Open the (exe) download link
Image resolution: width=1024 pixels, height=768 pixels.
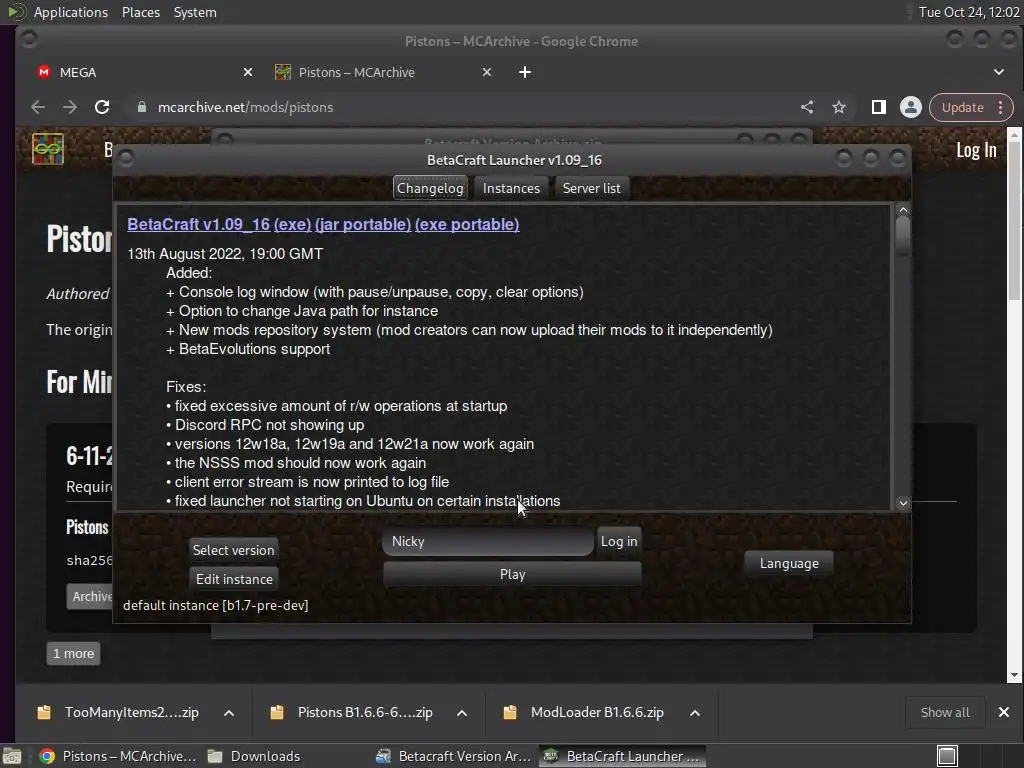tap(292, 224)
